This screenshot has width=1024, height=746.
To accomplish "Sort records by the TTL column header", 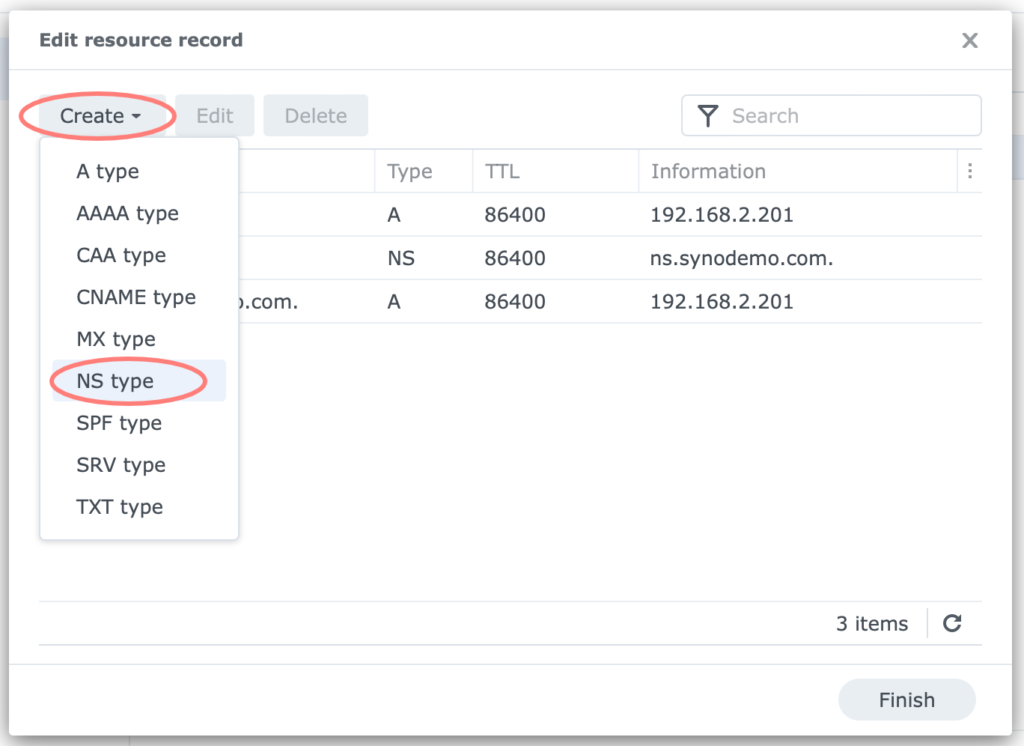I will [502, 171].
